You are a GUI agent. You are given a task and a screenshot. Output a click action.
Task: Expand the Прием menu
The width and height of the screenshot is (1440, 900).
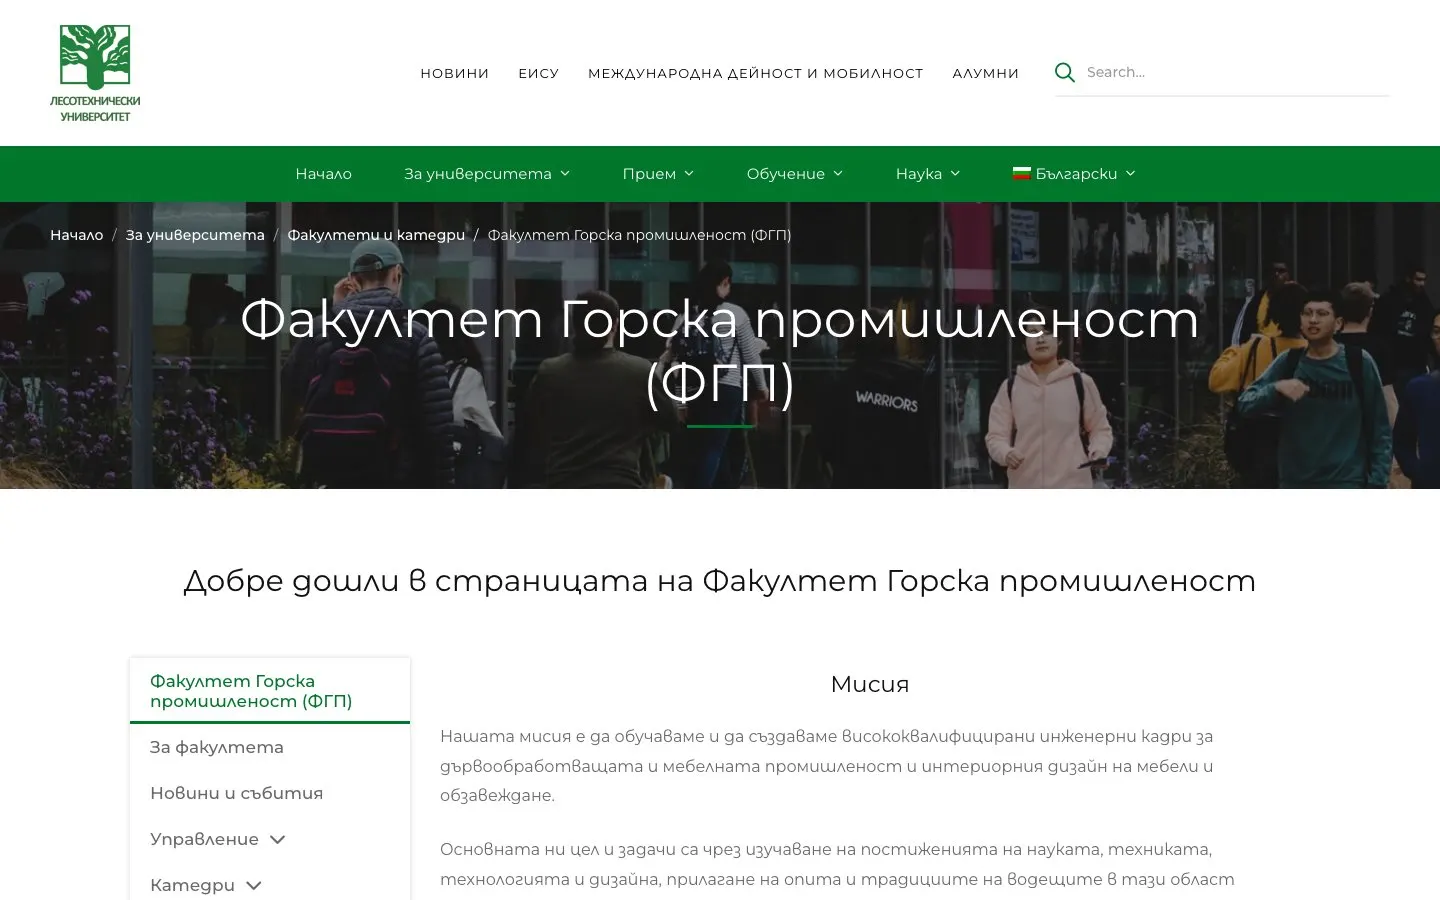coord(658,174)
